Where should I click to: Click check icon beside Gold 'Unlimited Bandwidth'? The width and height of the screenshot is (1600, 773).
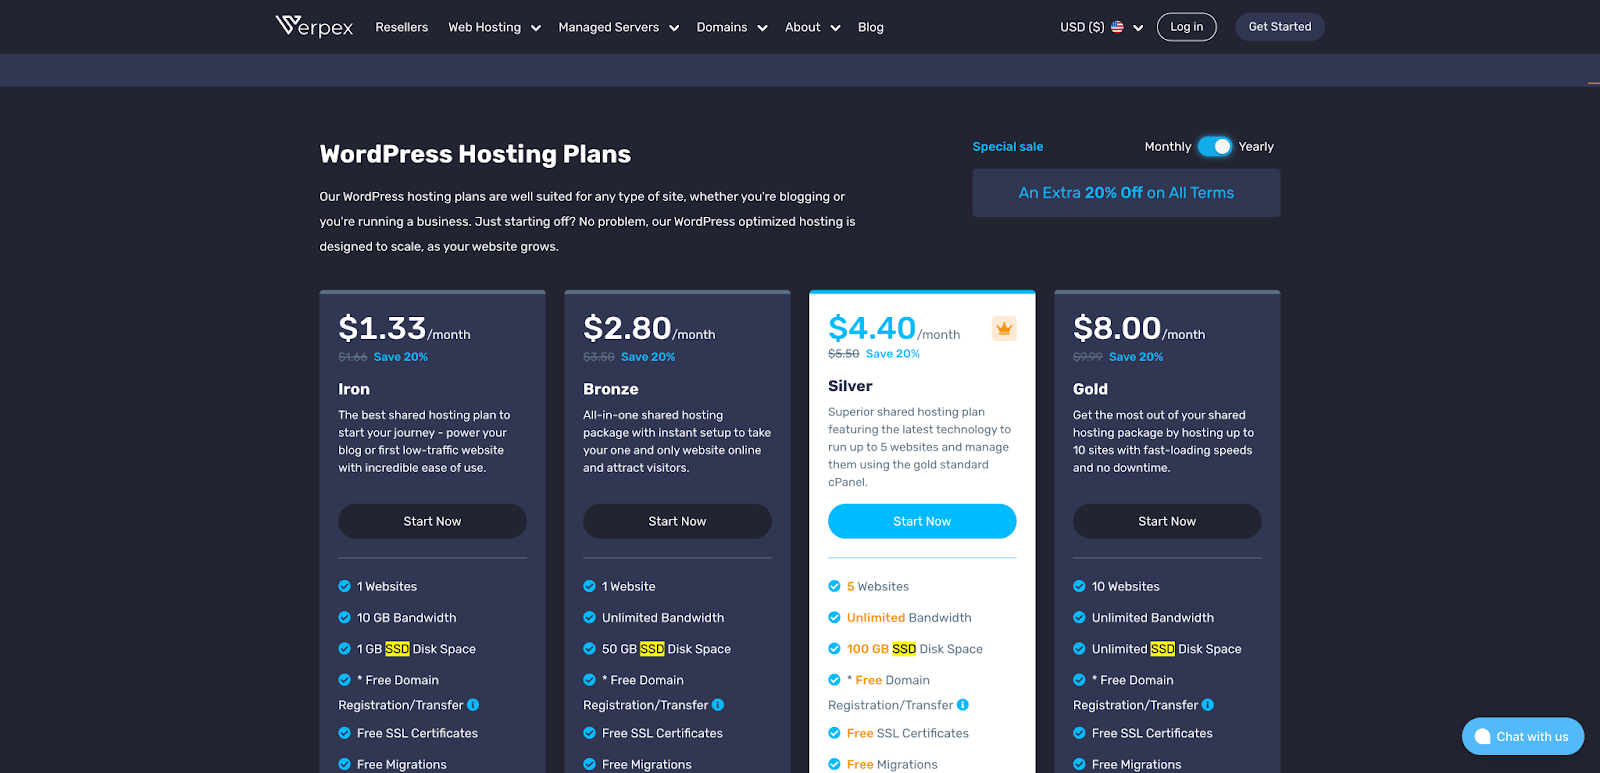coord(1079,617)
